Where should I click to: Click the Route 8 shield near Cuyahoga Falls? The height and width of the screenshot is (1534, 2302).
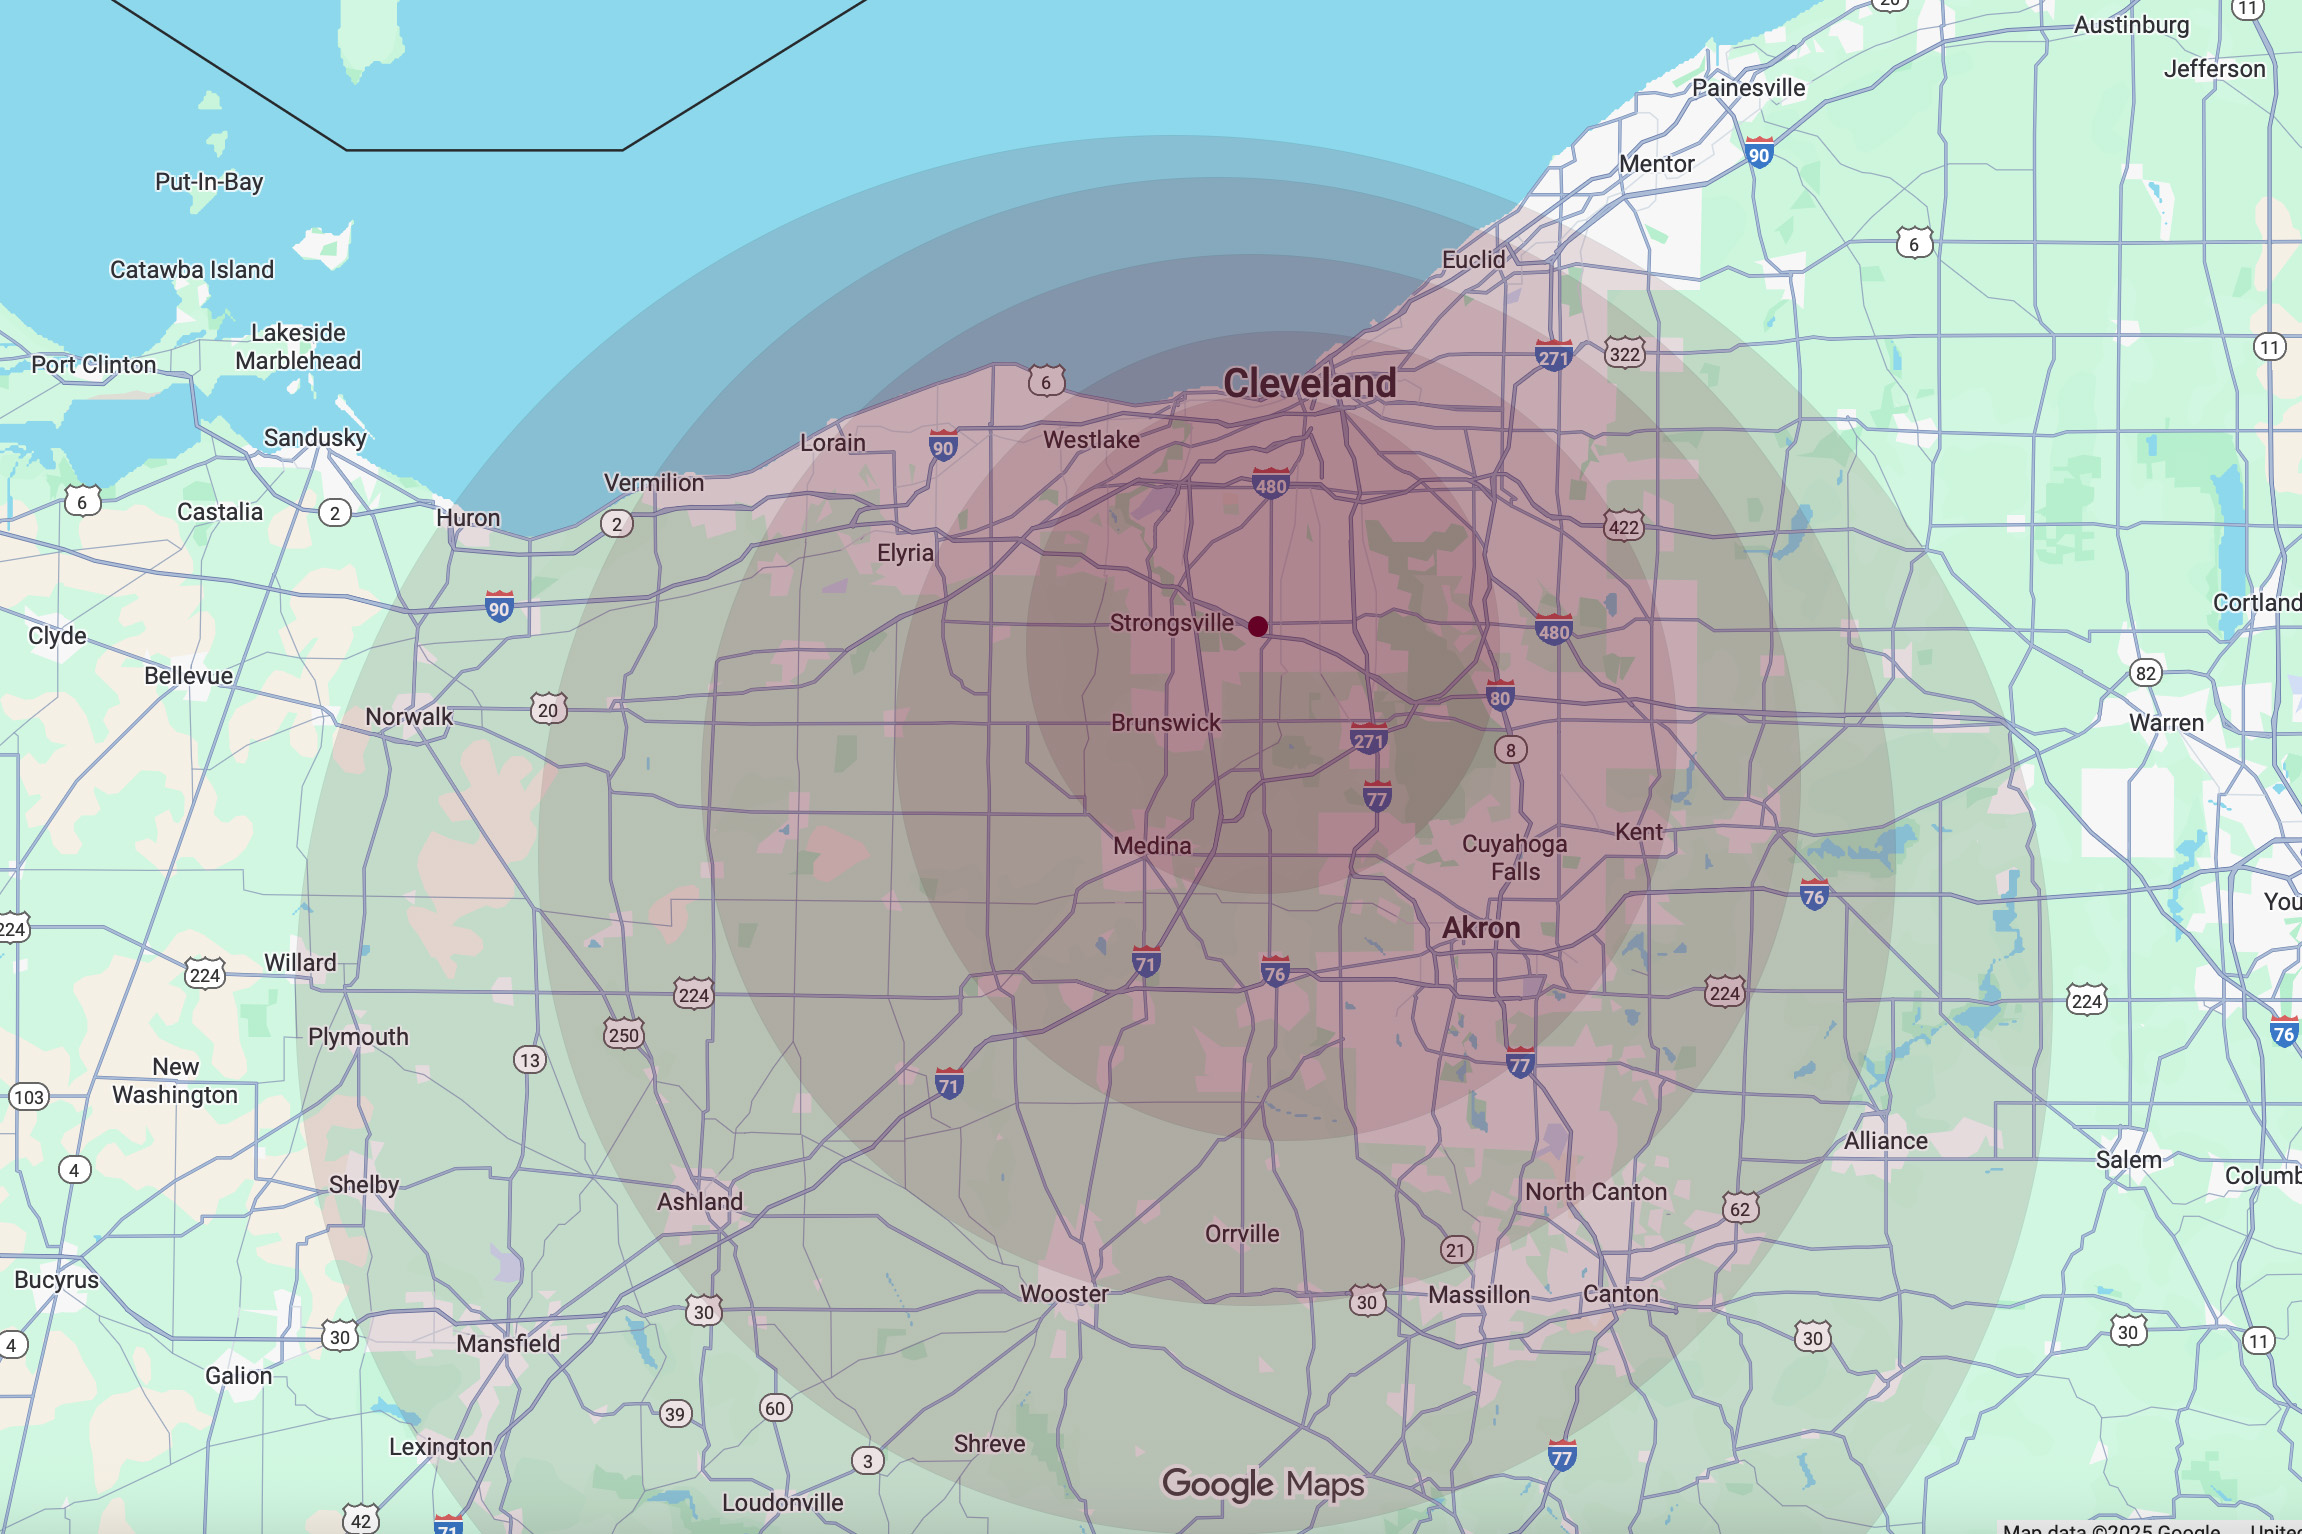(1510, 750)
